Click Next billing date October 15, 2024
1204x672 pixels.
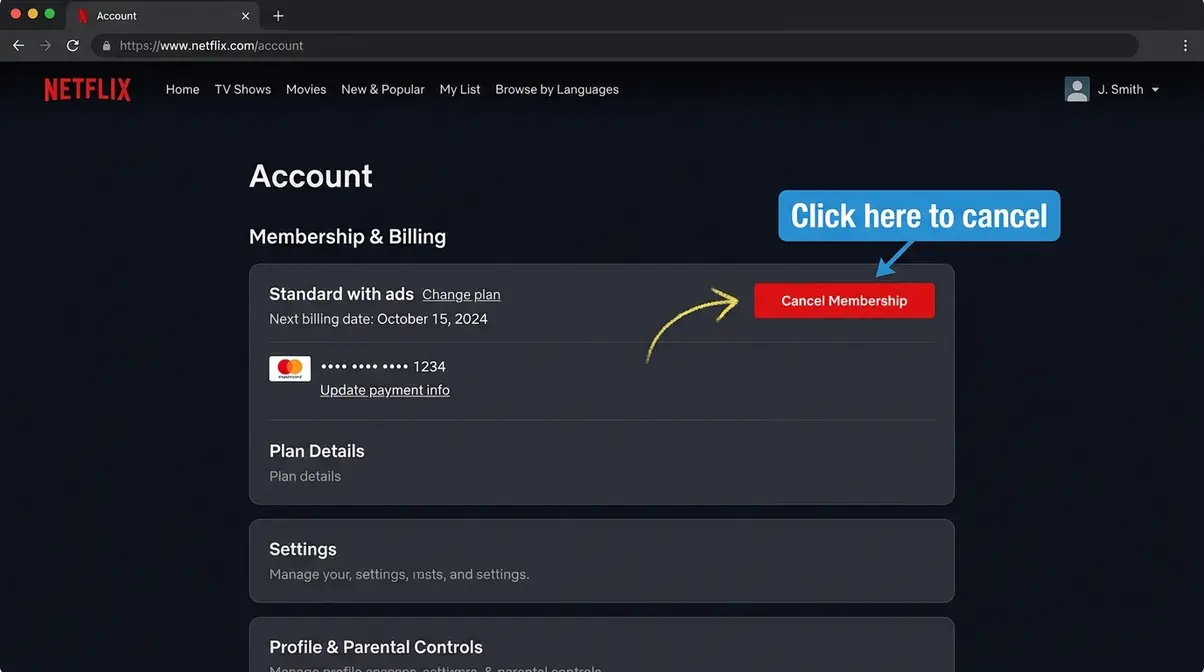(x=378, y=319)
